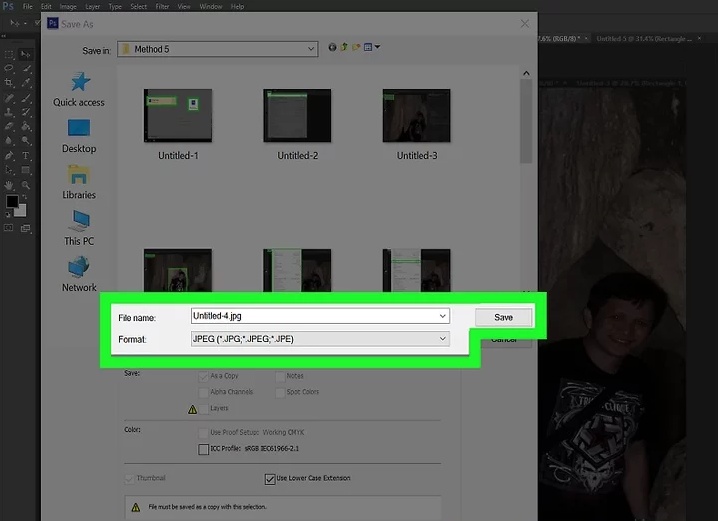
Task: Go up one folder level
Action: click(344, 47)
